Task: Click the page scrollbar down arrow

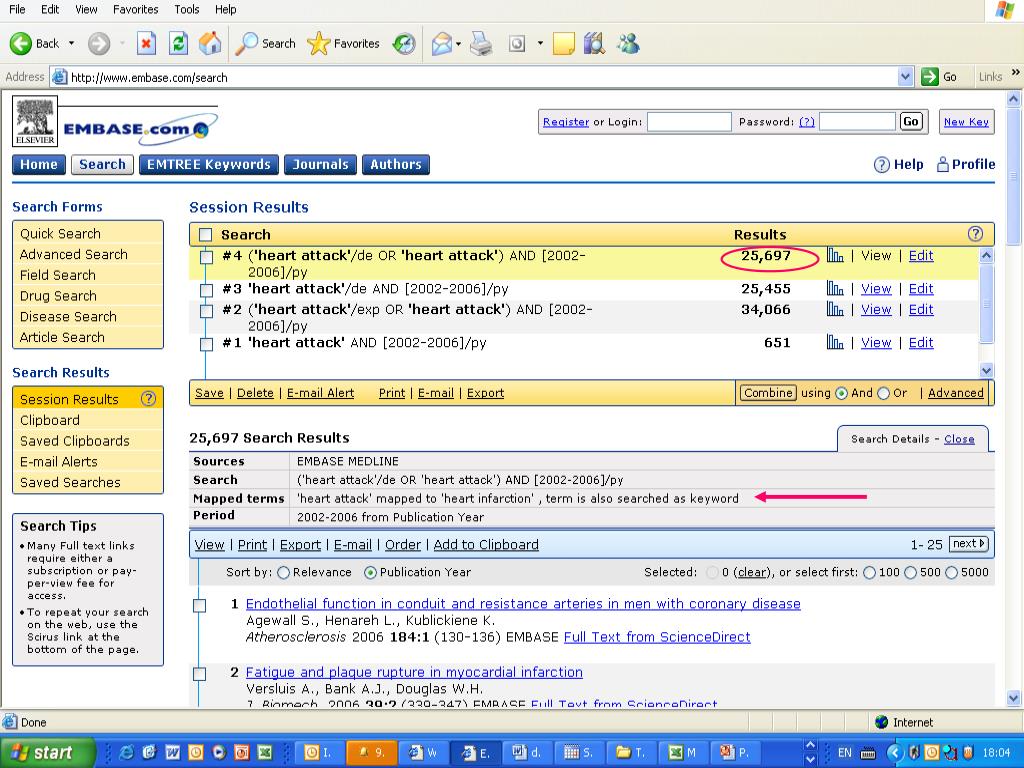Action: [1014, 698]
